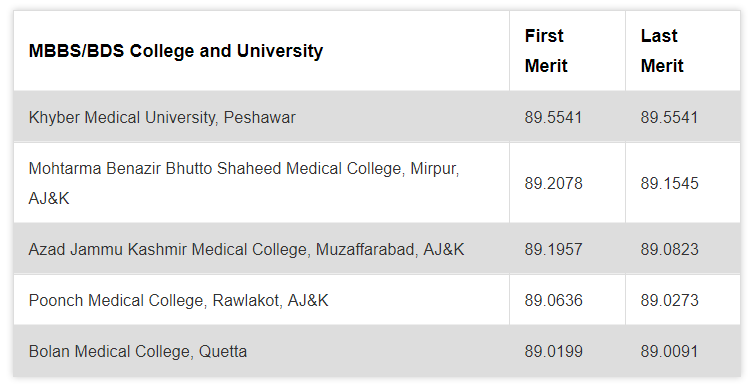Click the AJ&K text under Mohtarma Benazir

(x=49, y=198)
